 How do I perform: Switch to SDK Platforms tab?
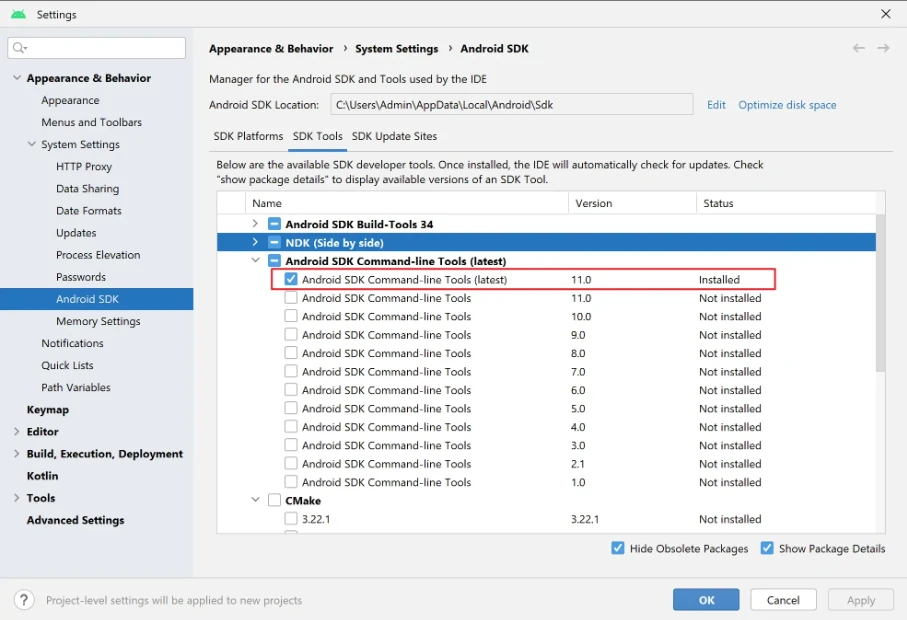point(248,136)
